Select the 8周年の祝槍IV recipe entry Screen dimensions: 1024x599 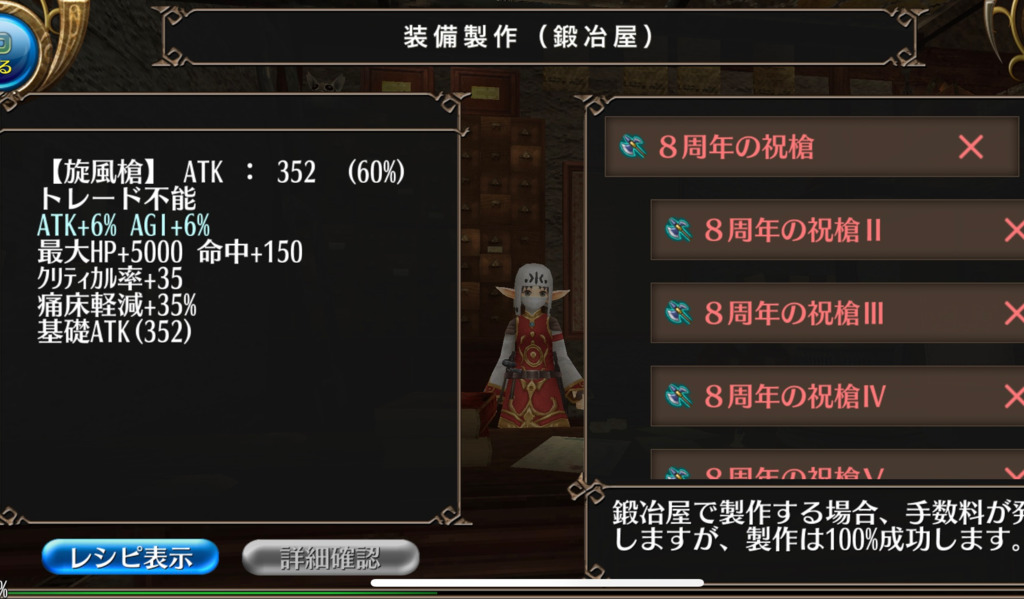(x=837, y=396)
